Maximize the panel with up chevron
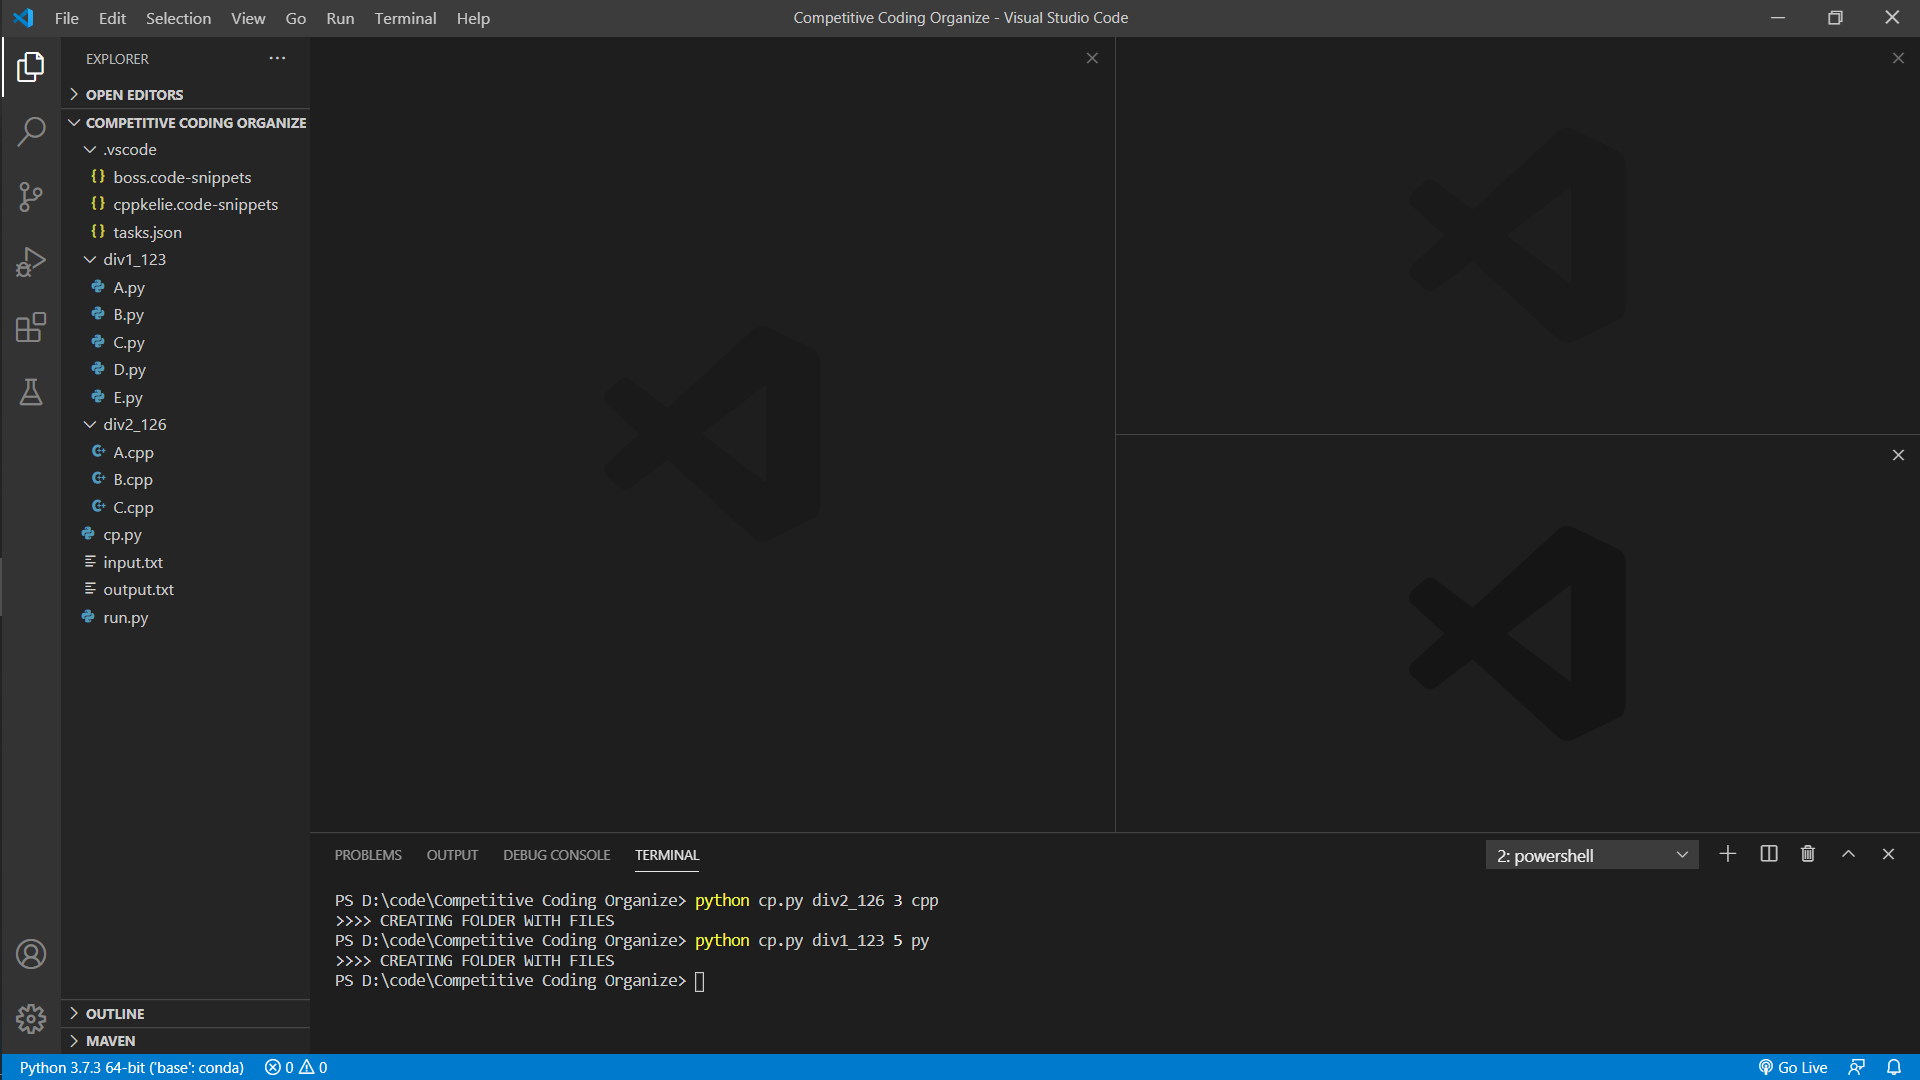1920x1080 pixels. pyautogui.click(x=1848, y=854)
